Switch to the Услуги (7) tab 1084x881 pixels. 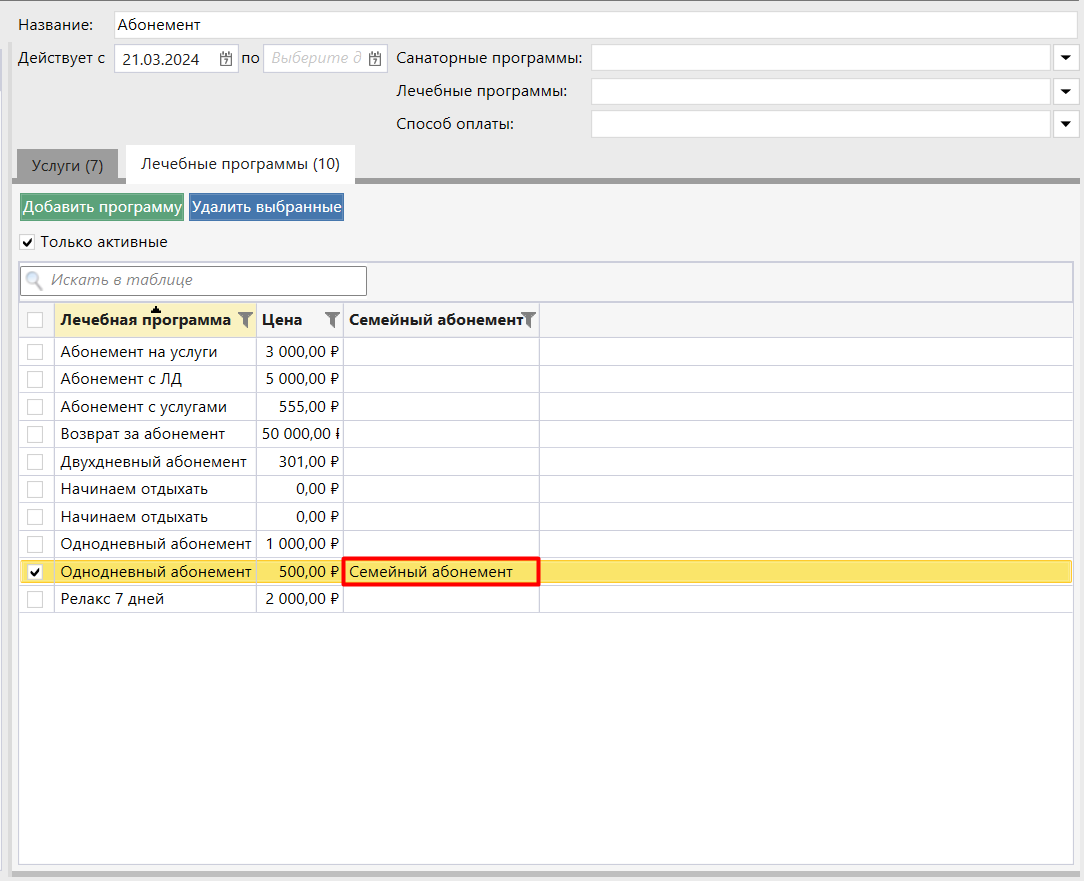(67, 165)
